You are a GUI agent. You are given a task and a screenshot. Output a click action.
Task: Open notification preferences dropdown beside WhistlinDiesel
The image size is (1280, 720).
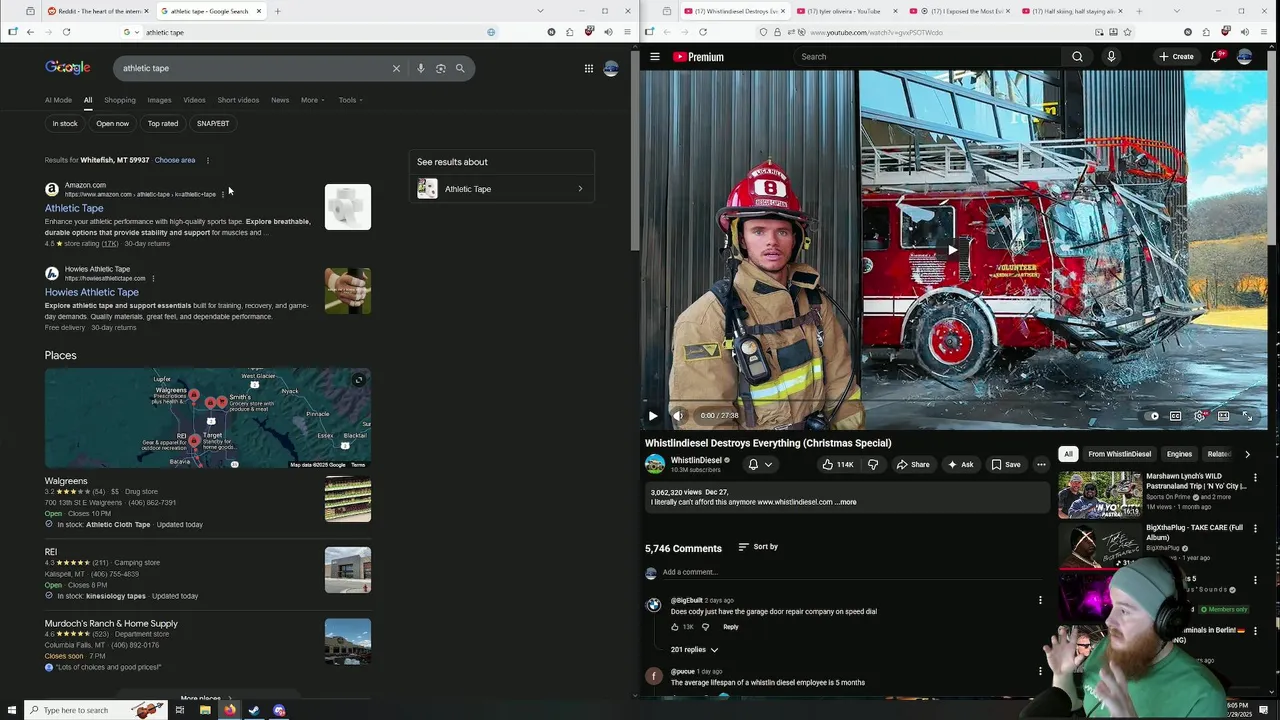point(759,464)
